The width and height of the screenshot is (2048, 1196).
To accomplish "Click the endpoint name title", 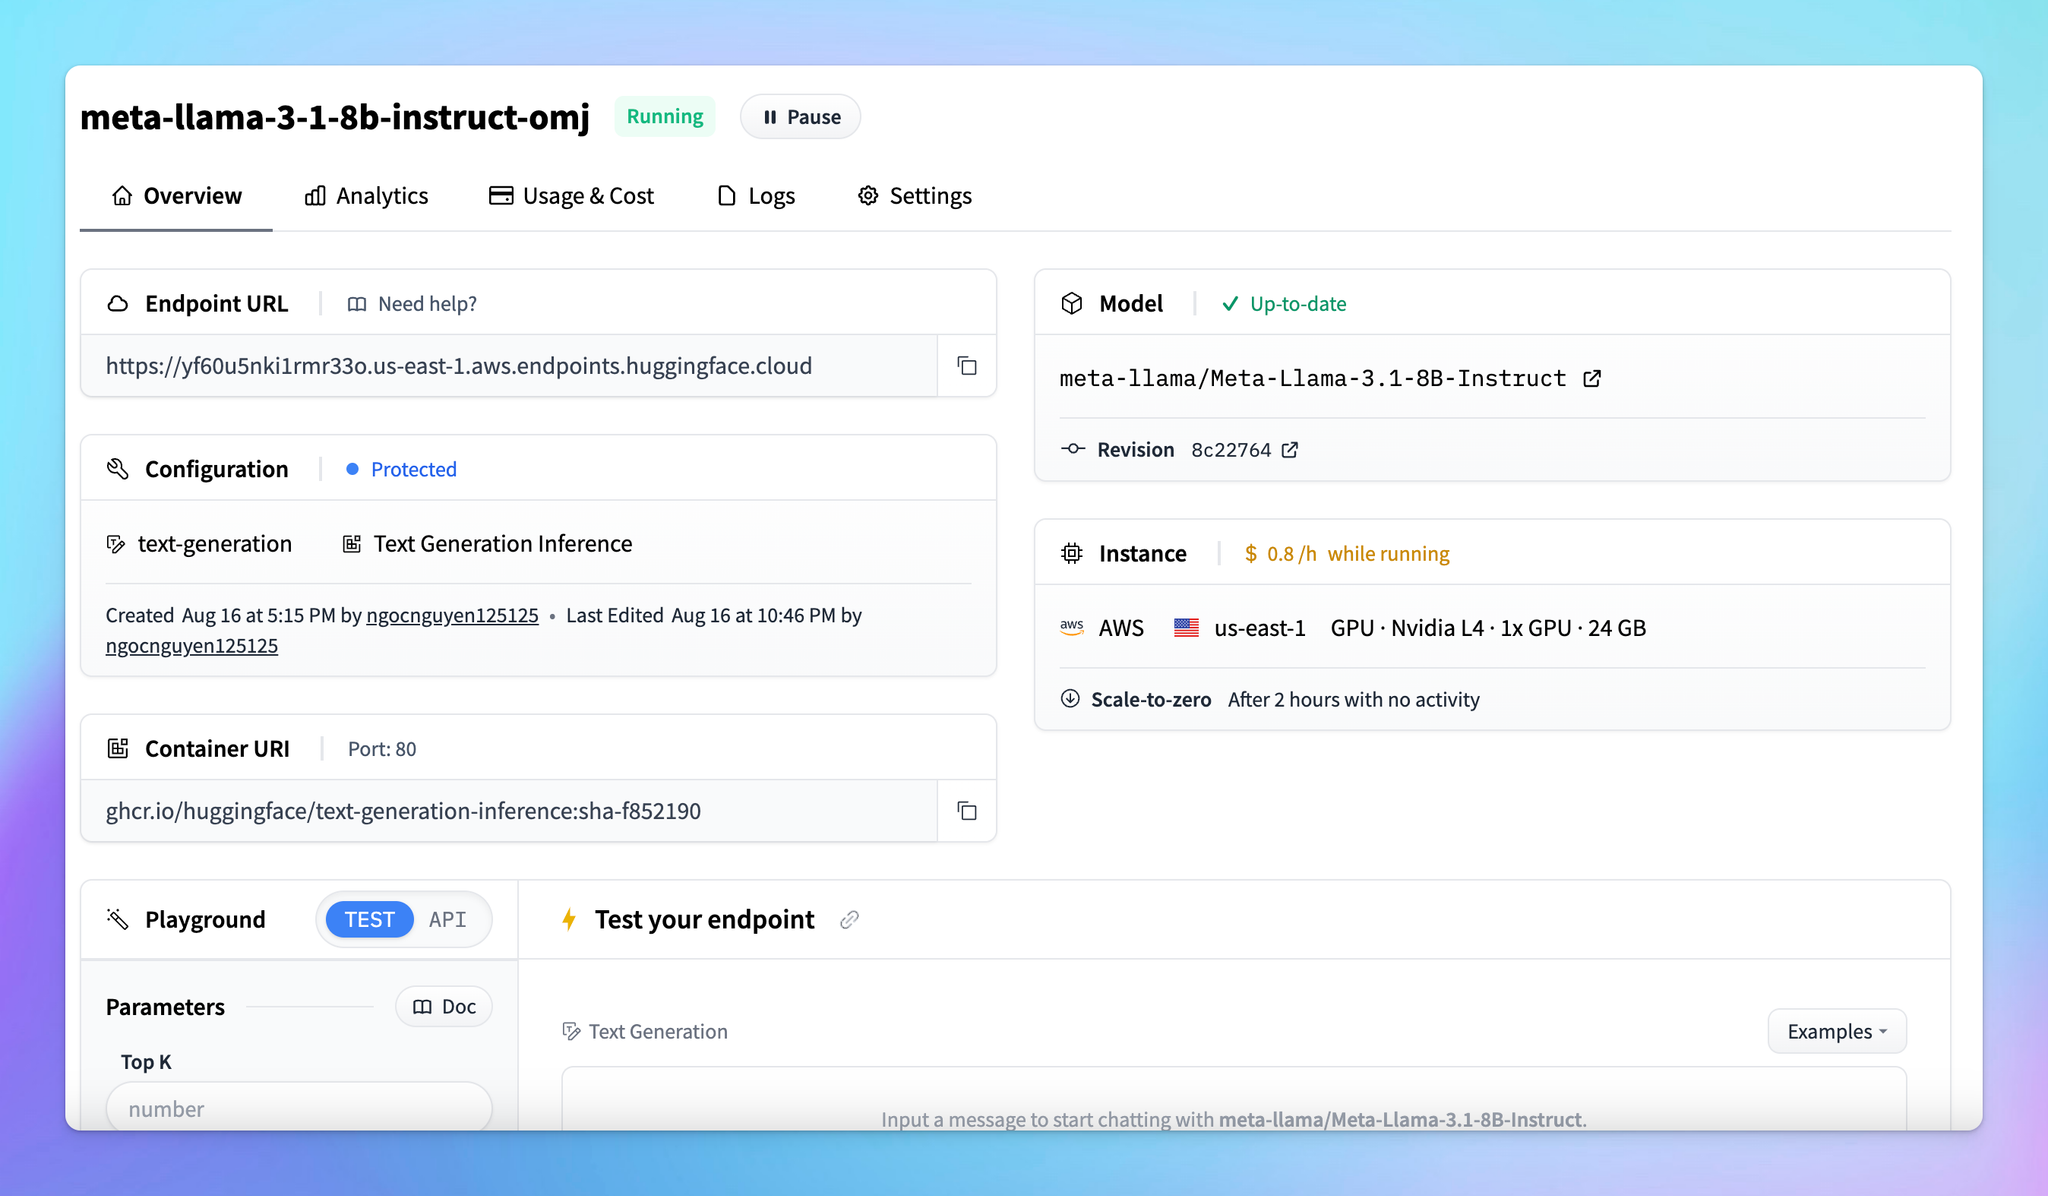I will (x=335, y=117).
